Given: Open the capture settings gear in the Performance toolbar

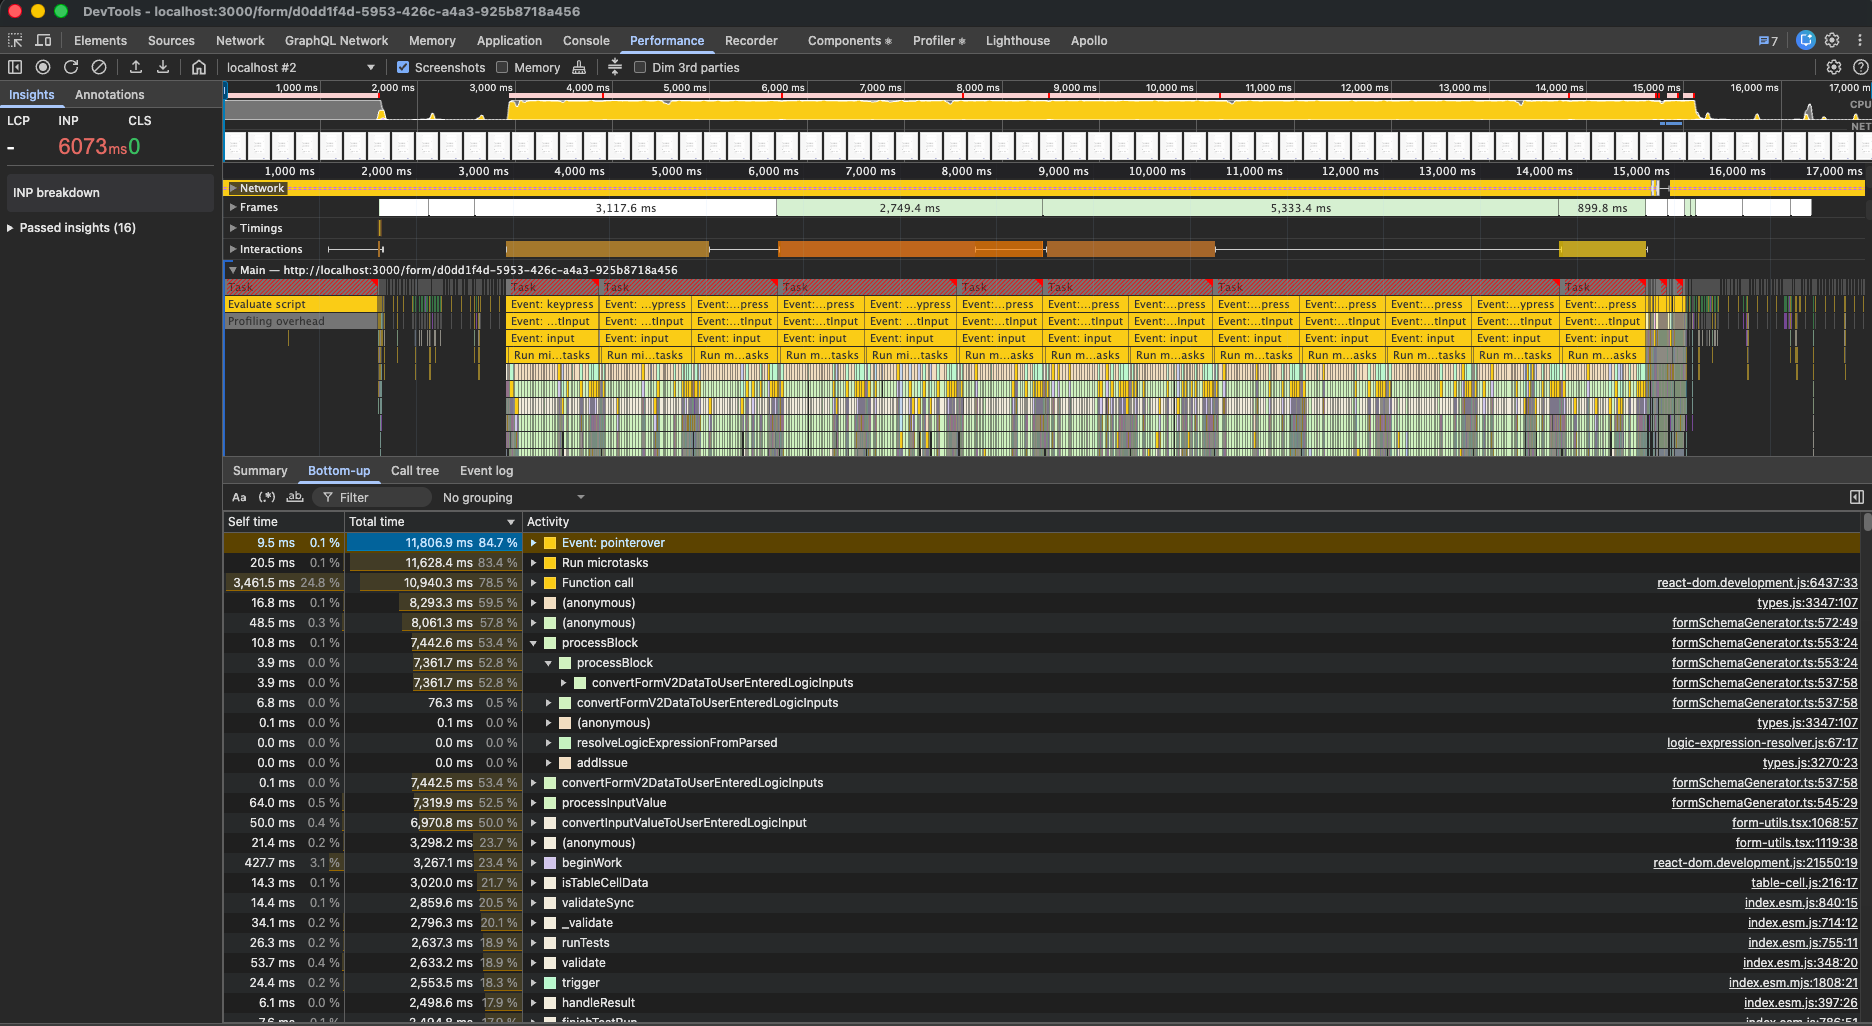Looking at the screenshot, I should point(1833,67).
